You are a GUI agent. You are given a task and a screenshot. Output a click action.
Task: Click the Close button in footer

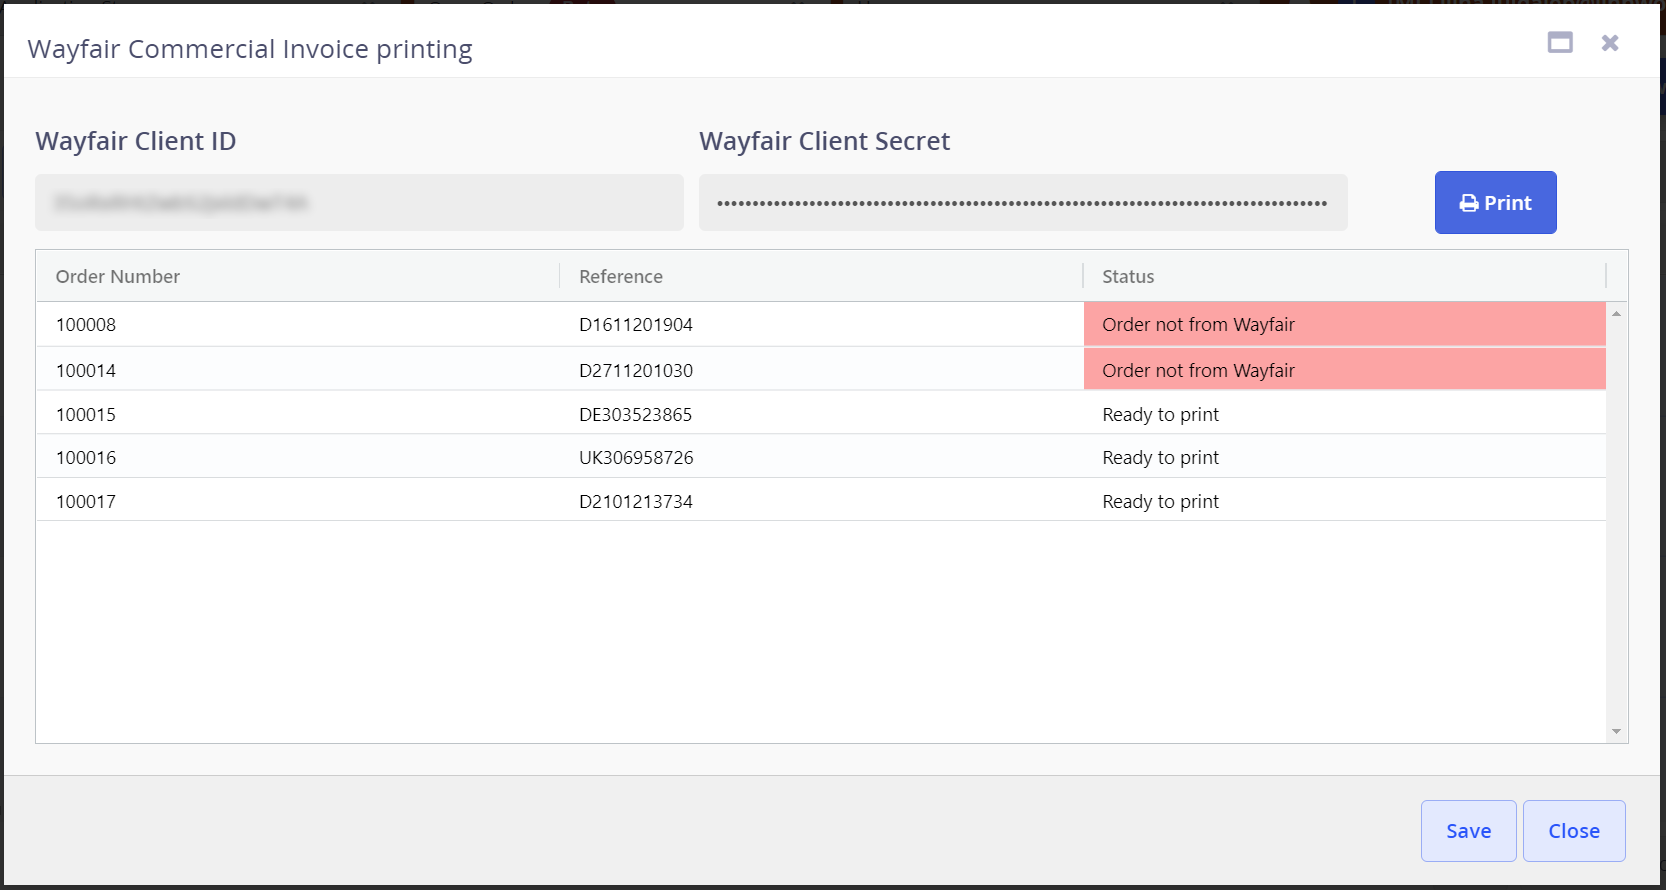pyautogui.click(x=1573, y=831)
